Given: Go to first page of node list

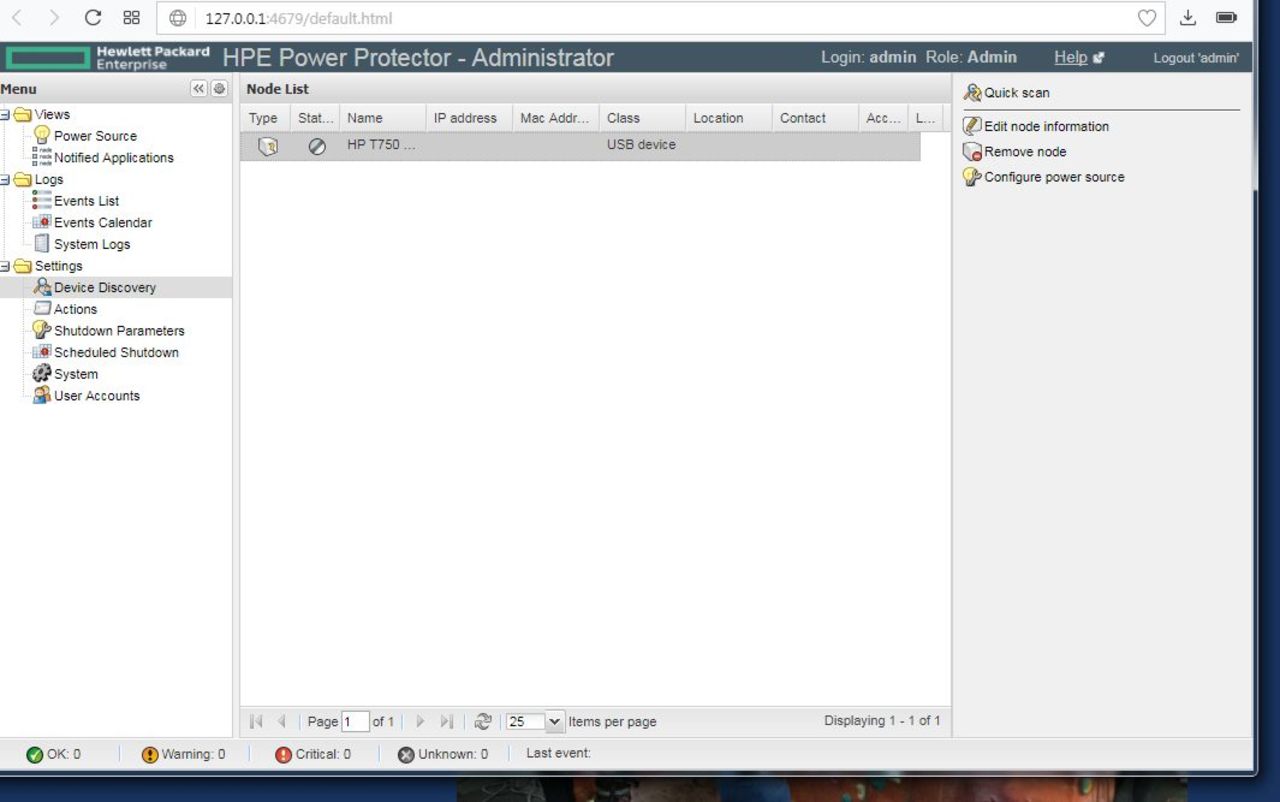Looking at the screenshot, I should [256, 721].
